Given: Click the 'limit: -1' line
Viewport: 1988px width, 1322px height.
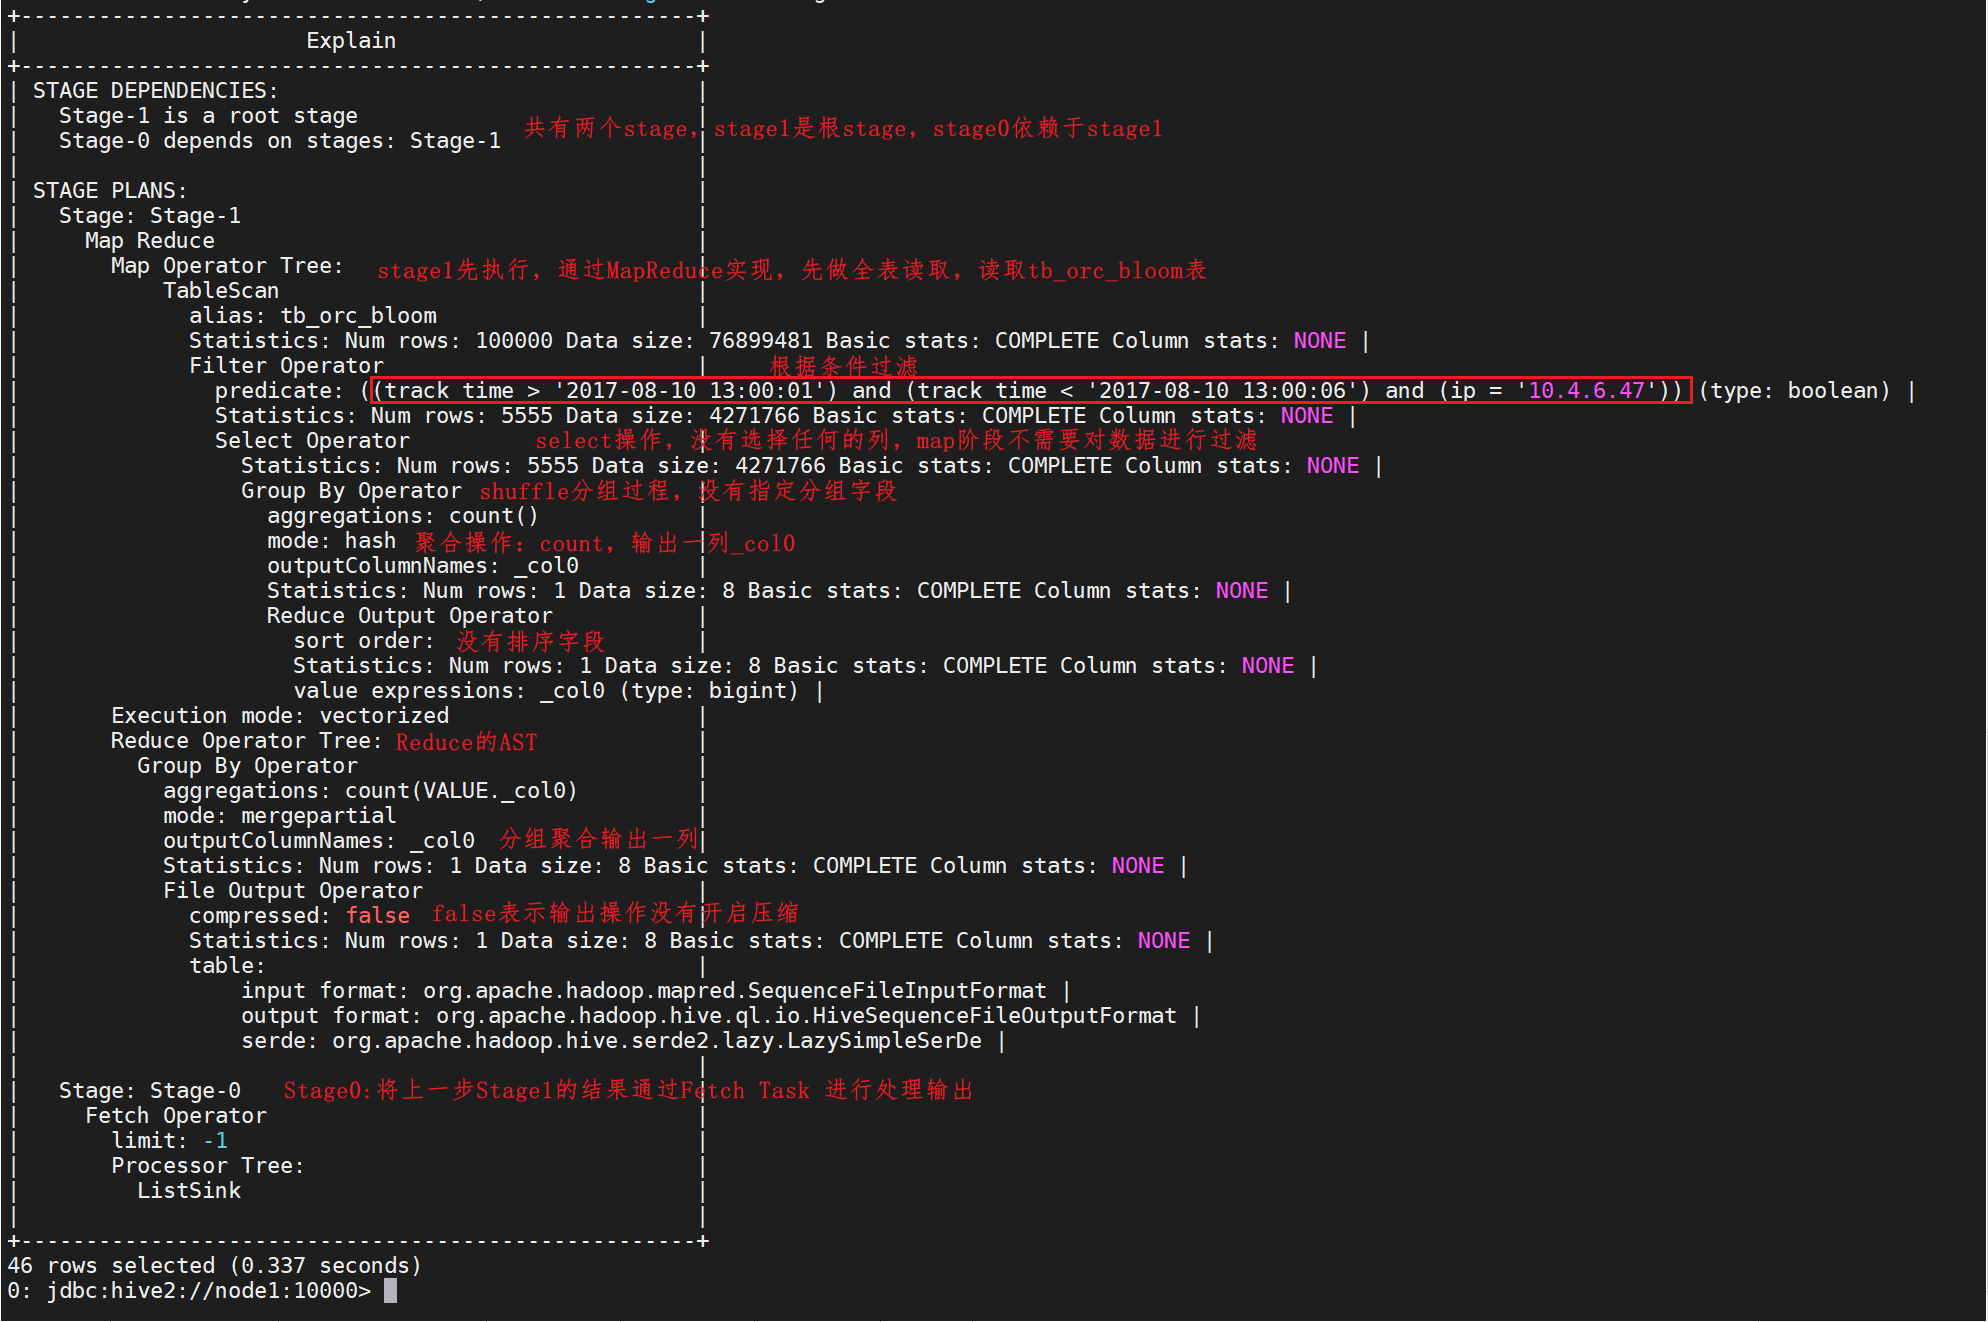Looking at the screenshot, I should (x=170, y=1141).
